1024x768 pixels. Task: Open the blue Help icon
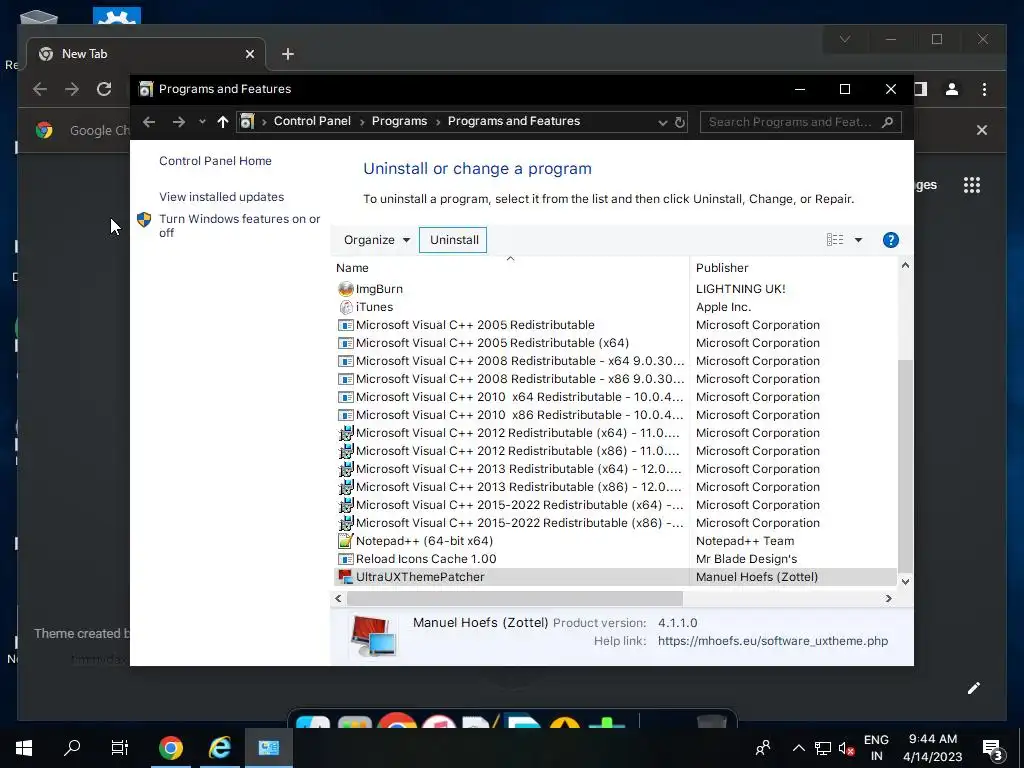(x=890, y=240)
